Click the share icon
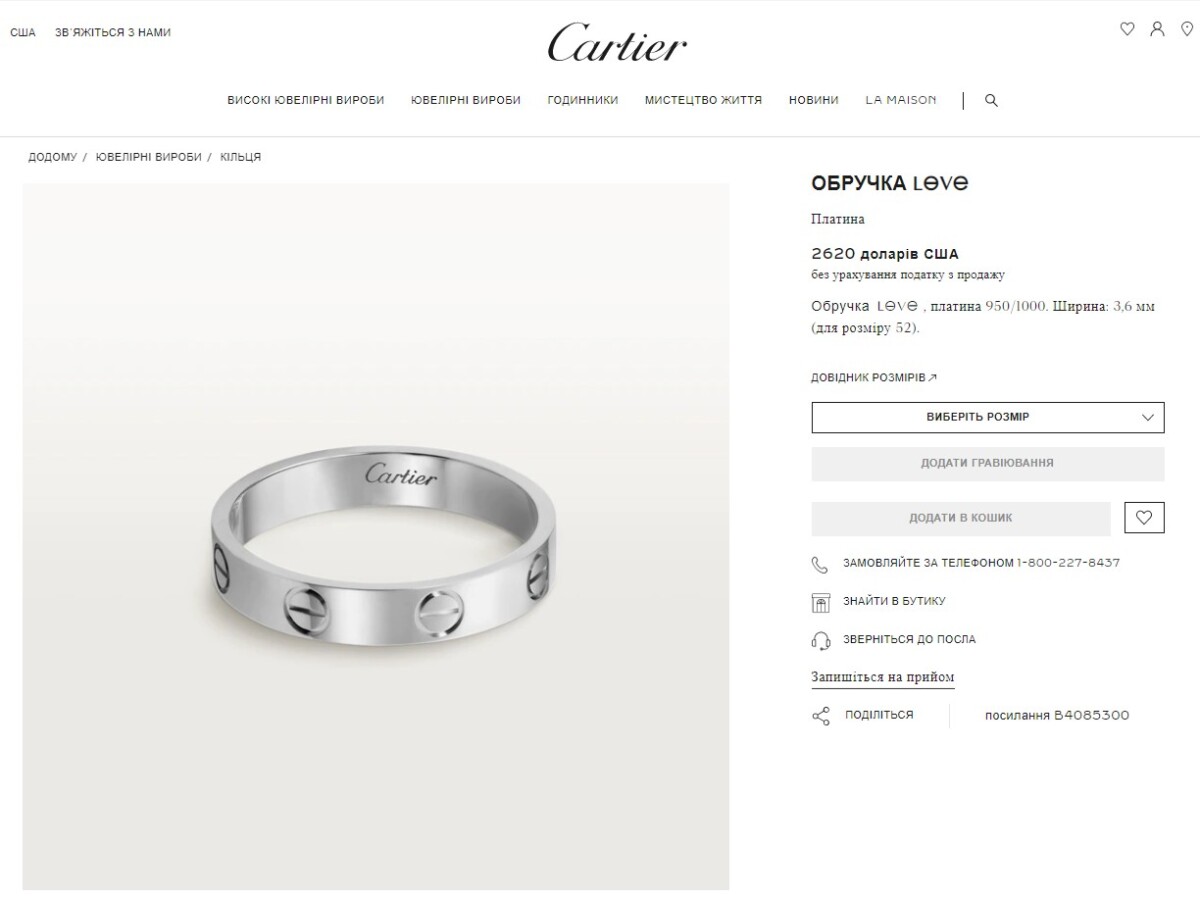1200x897 pixels. [821, 716]
